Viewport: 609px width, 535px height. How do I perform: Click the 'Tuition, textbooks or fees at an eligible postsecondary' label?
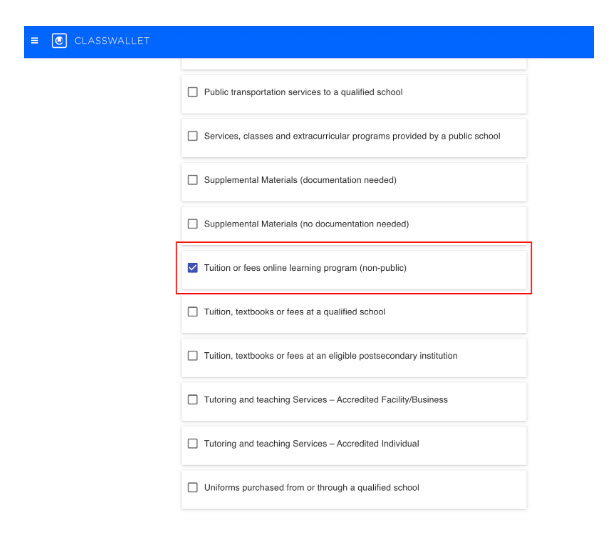[x=330, y=356]
